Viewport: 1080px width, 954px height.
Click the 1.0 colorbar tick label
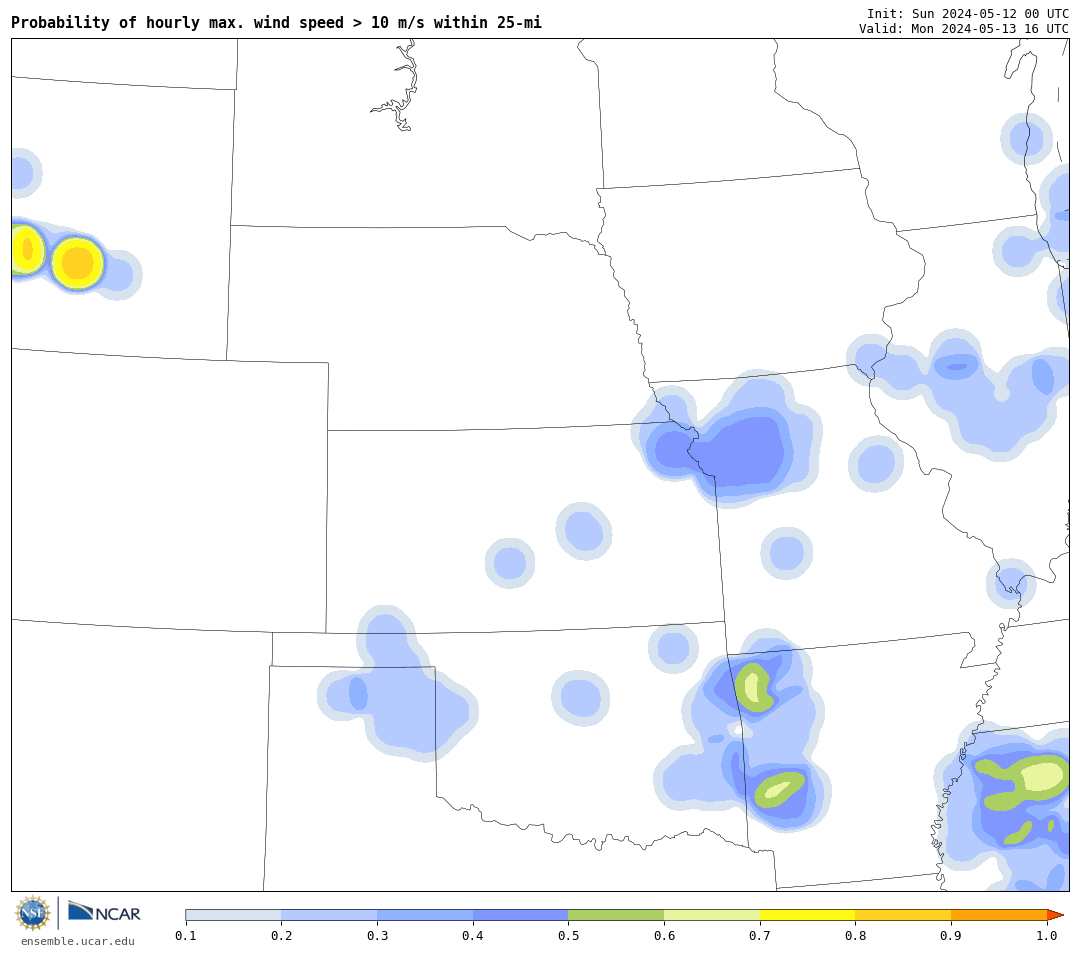pos(1047,935)
